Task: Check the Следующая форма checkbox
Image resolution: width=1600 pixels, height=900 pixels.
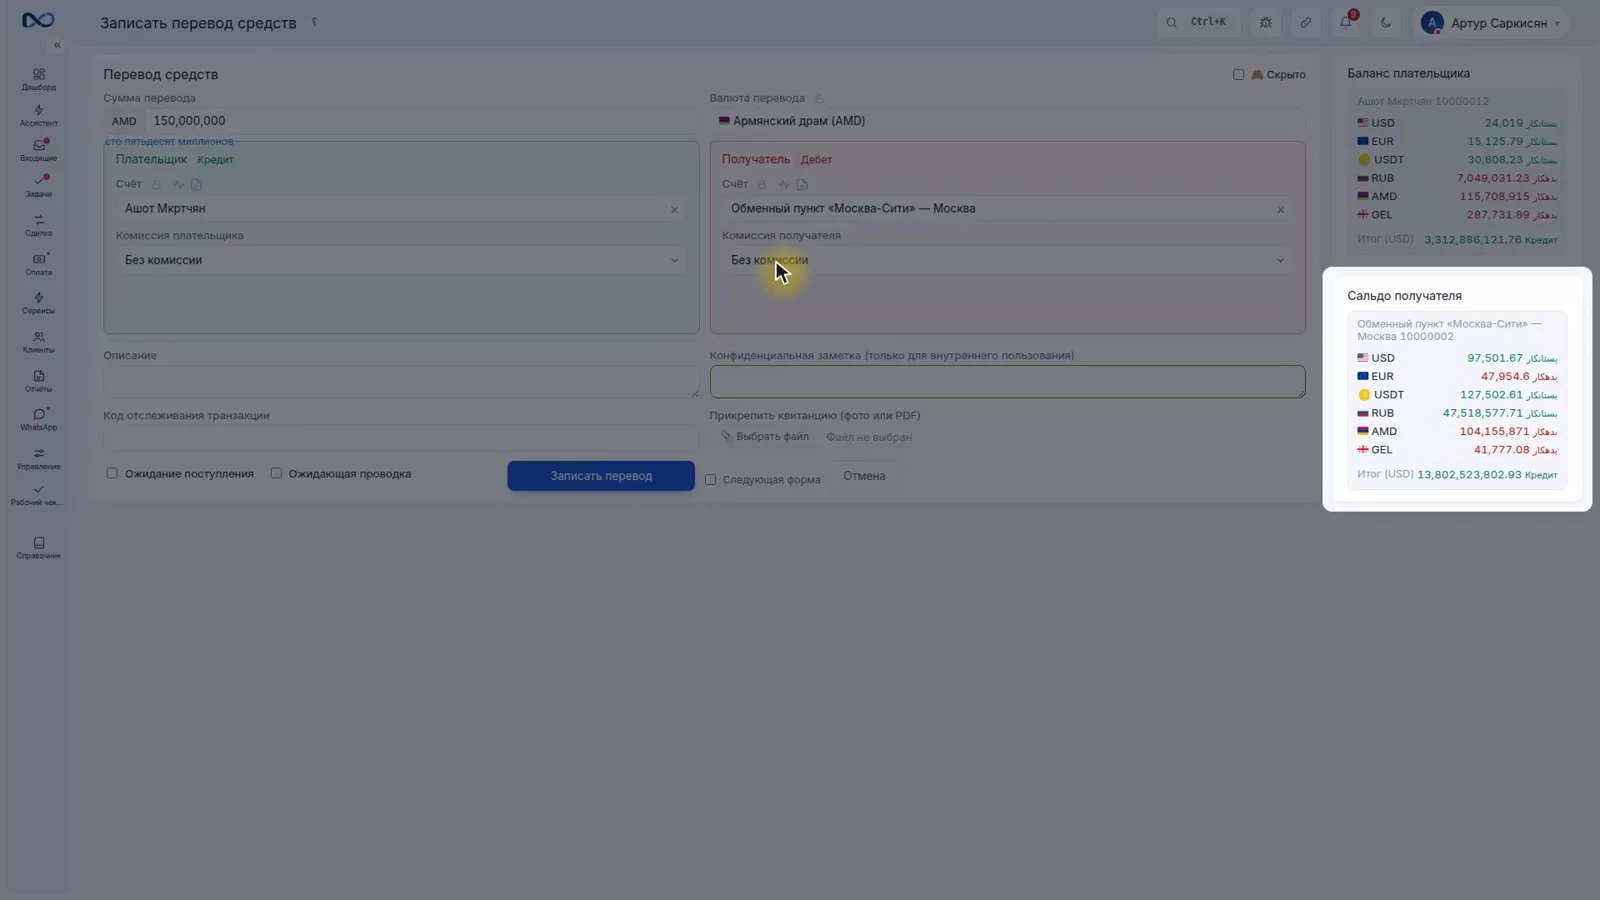Action: point(710,479)
